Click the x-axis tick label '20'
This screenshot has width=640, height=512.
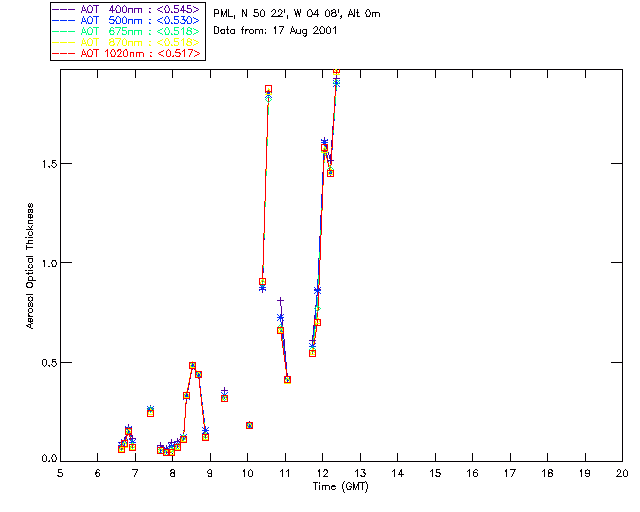click(x=622, y=473)
